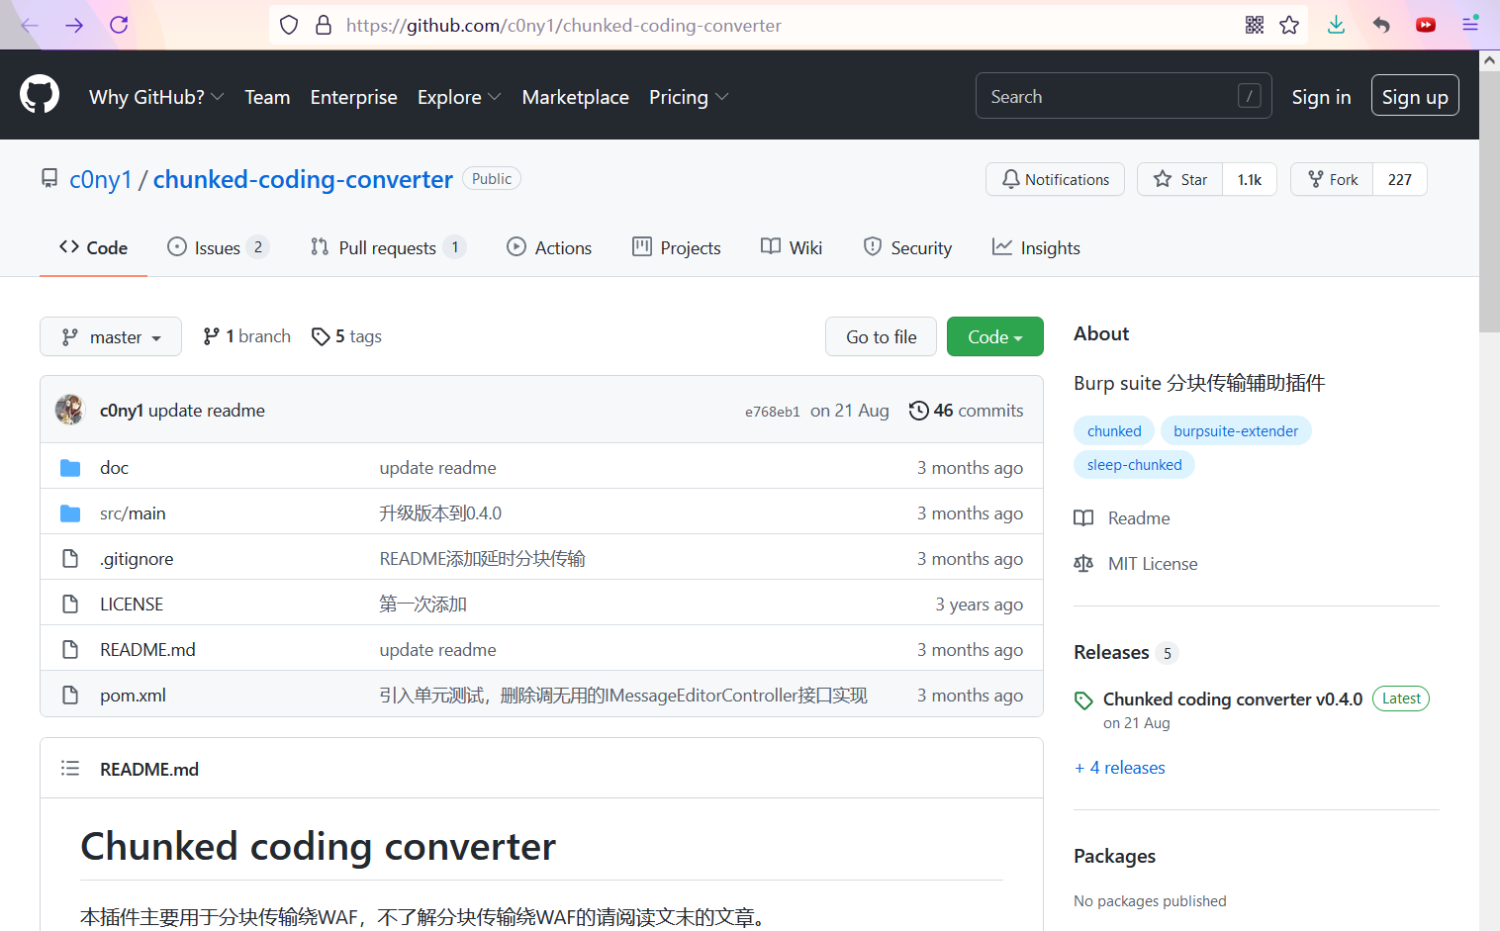The width and height of the screenshot is (1500, 931).
Task: Click the tag icon beside latest release
Action: 1084,700
